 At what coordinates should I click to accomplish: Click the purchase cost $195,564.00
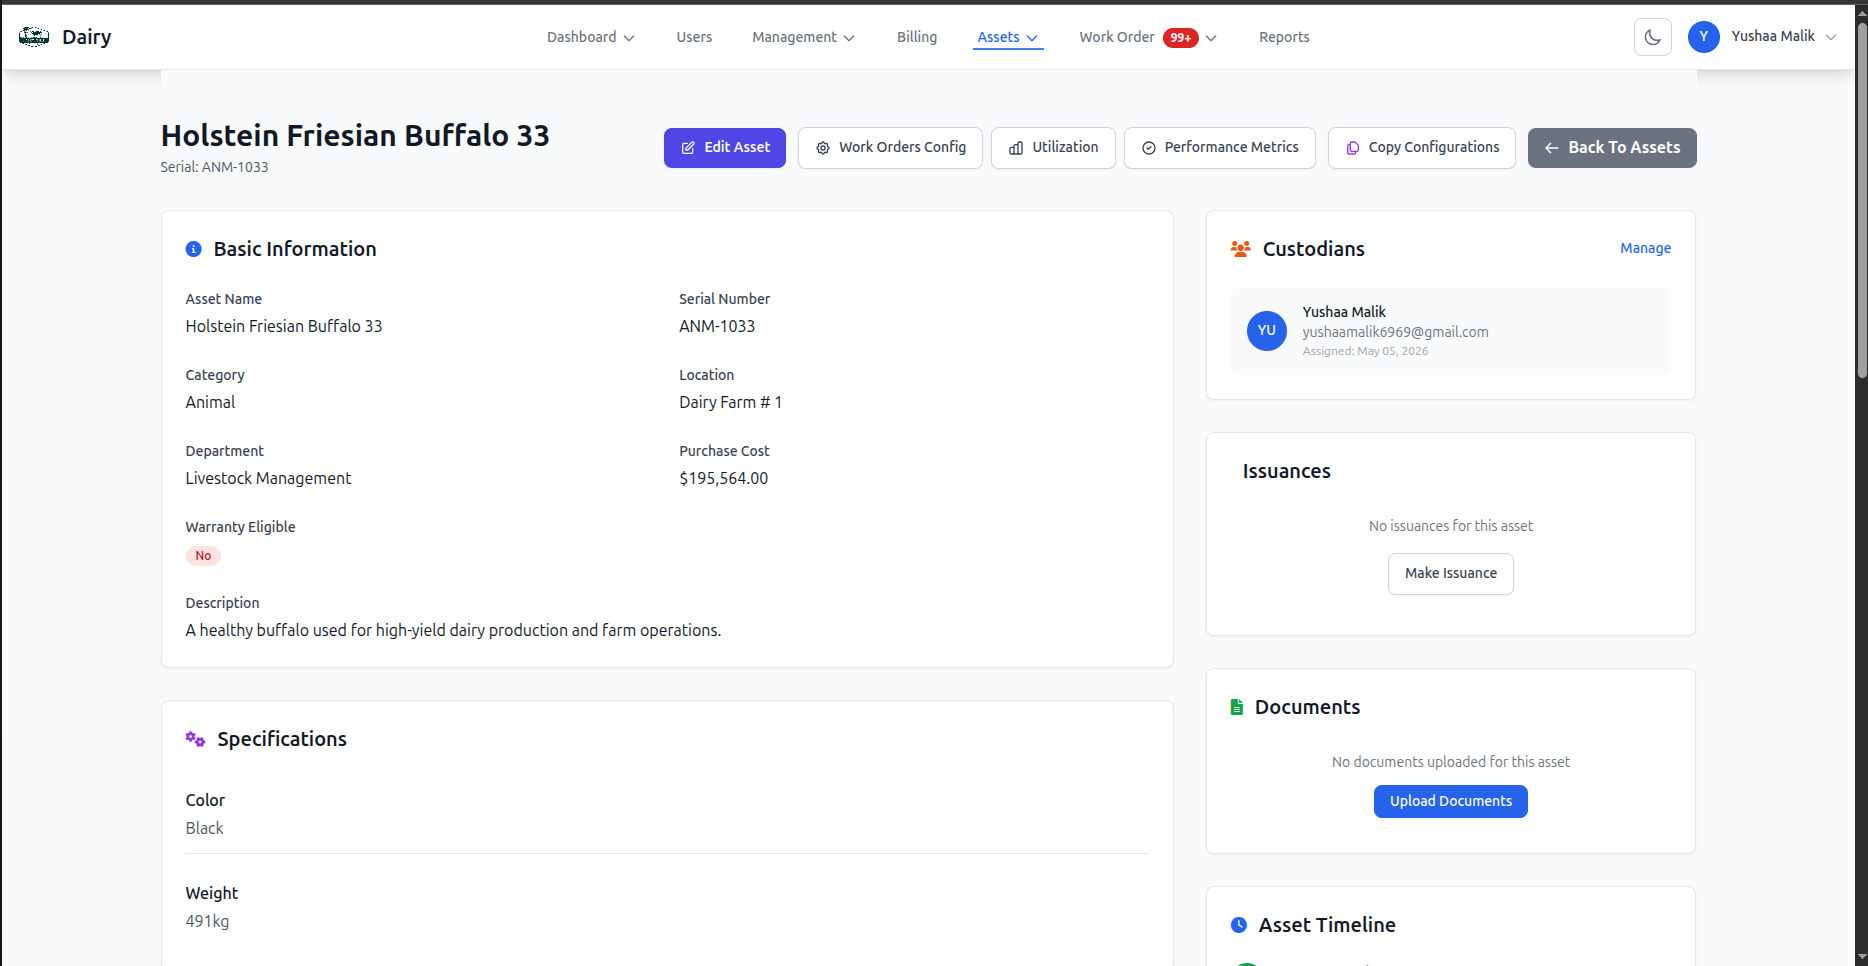[x=724, y=478]
